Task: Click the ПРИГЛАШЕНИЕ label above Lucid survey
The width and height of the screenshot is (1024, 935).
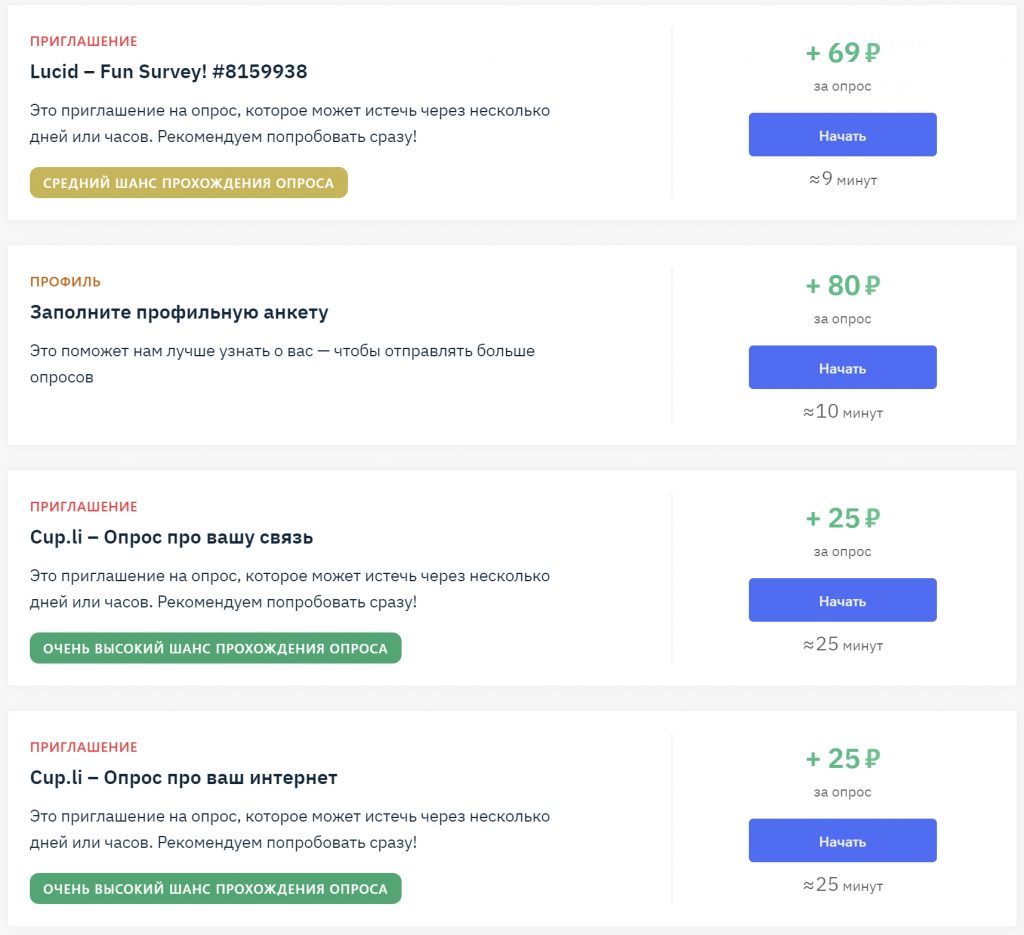Action: click(84, 41)
